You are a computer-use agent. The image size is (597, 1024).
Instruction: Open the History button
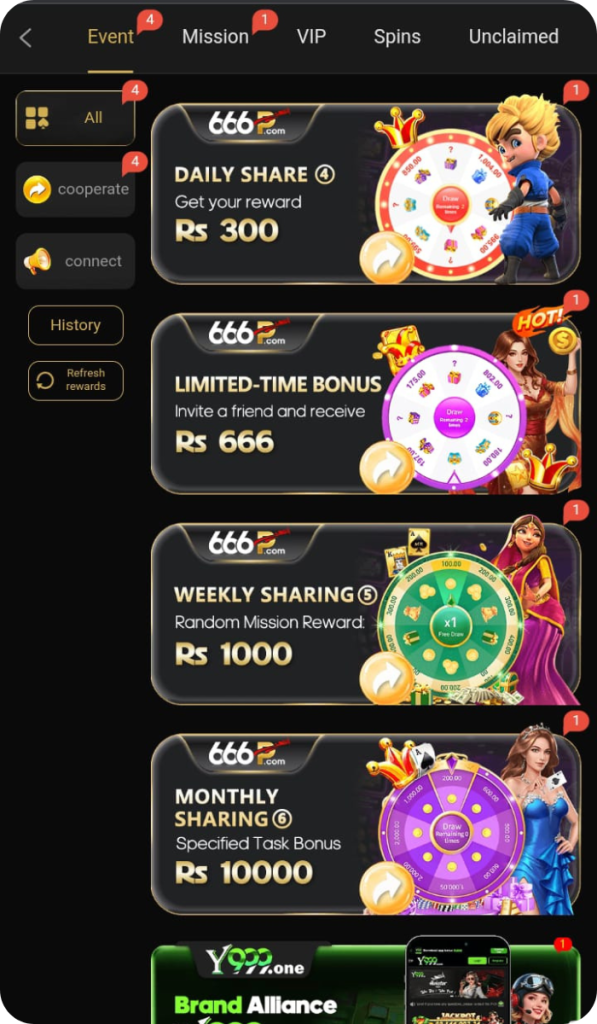[x=76, y=325]
